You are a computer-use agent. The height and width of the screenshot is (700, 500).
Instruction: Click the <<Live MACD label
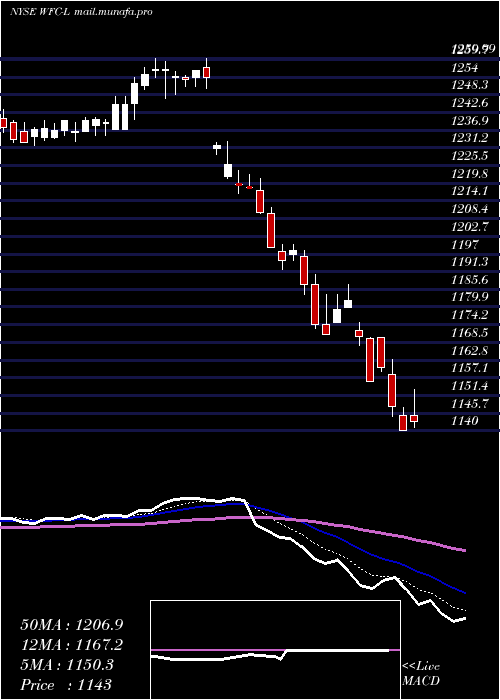point(421,674)
